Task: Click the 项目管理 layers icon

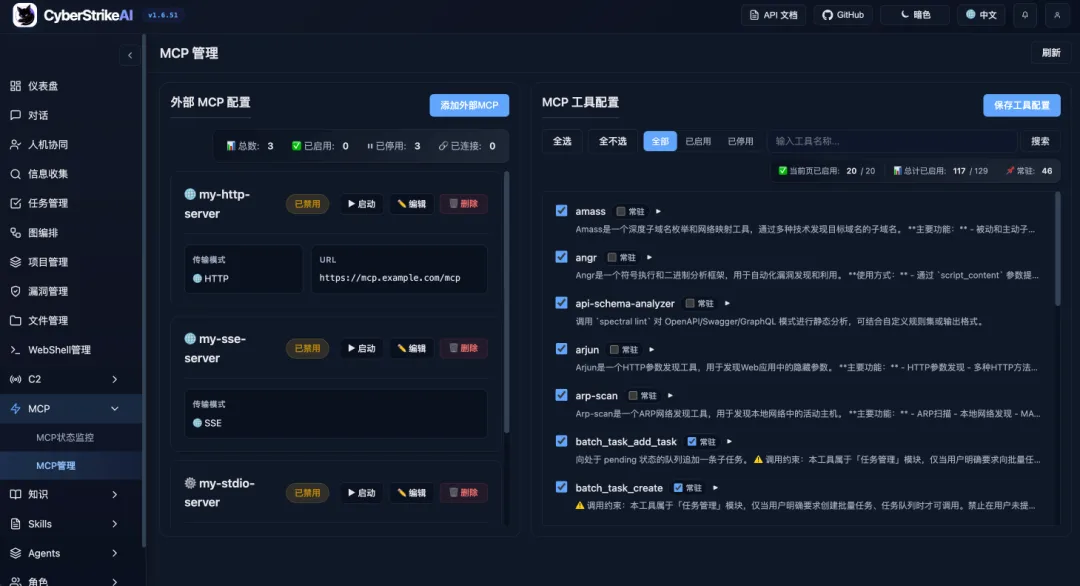Action: [x=15, y=262]
